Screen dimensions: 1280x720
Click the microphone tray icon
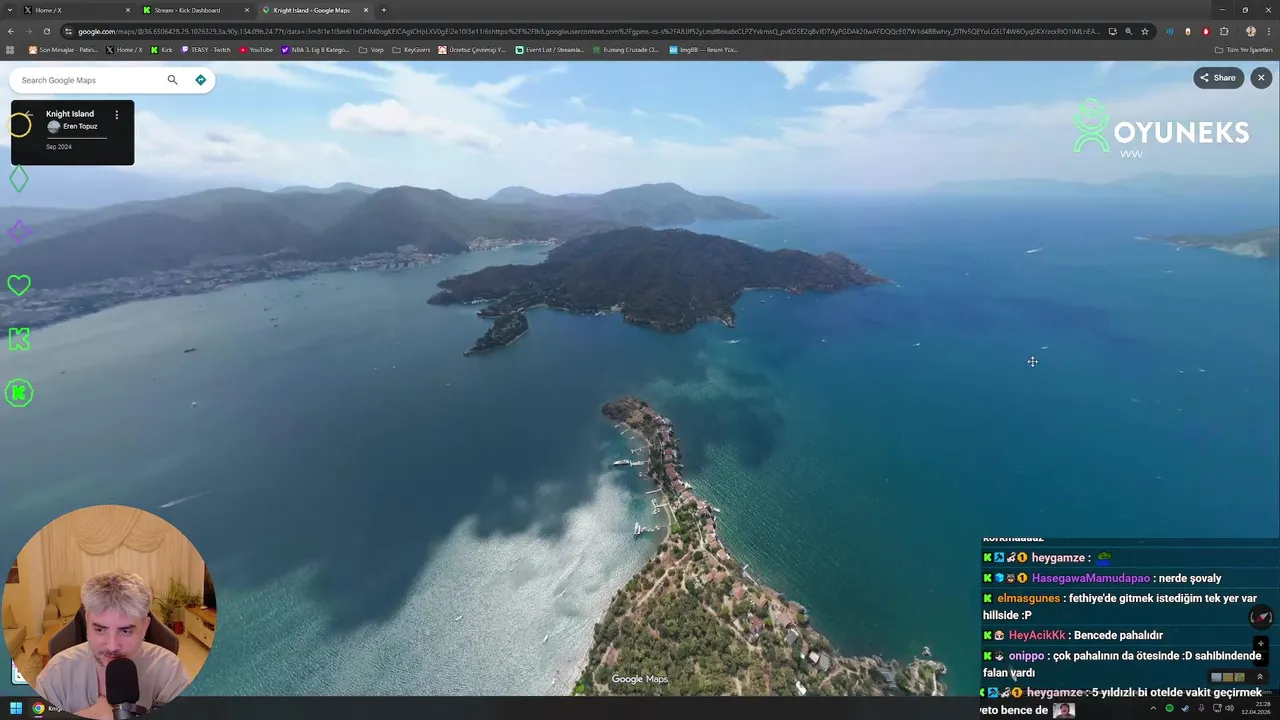coord(1201,708)
